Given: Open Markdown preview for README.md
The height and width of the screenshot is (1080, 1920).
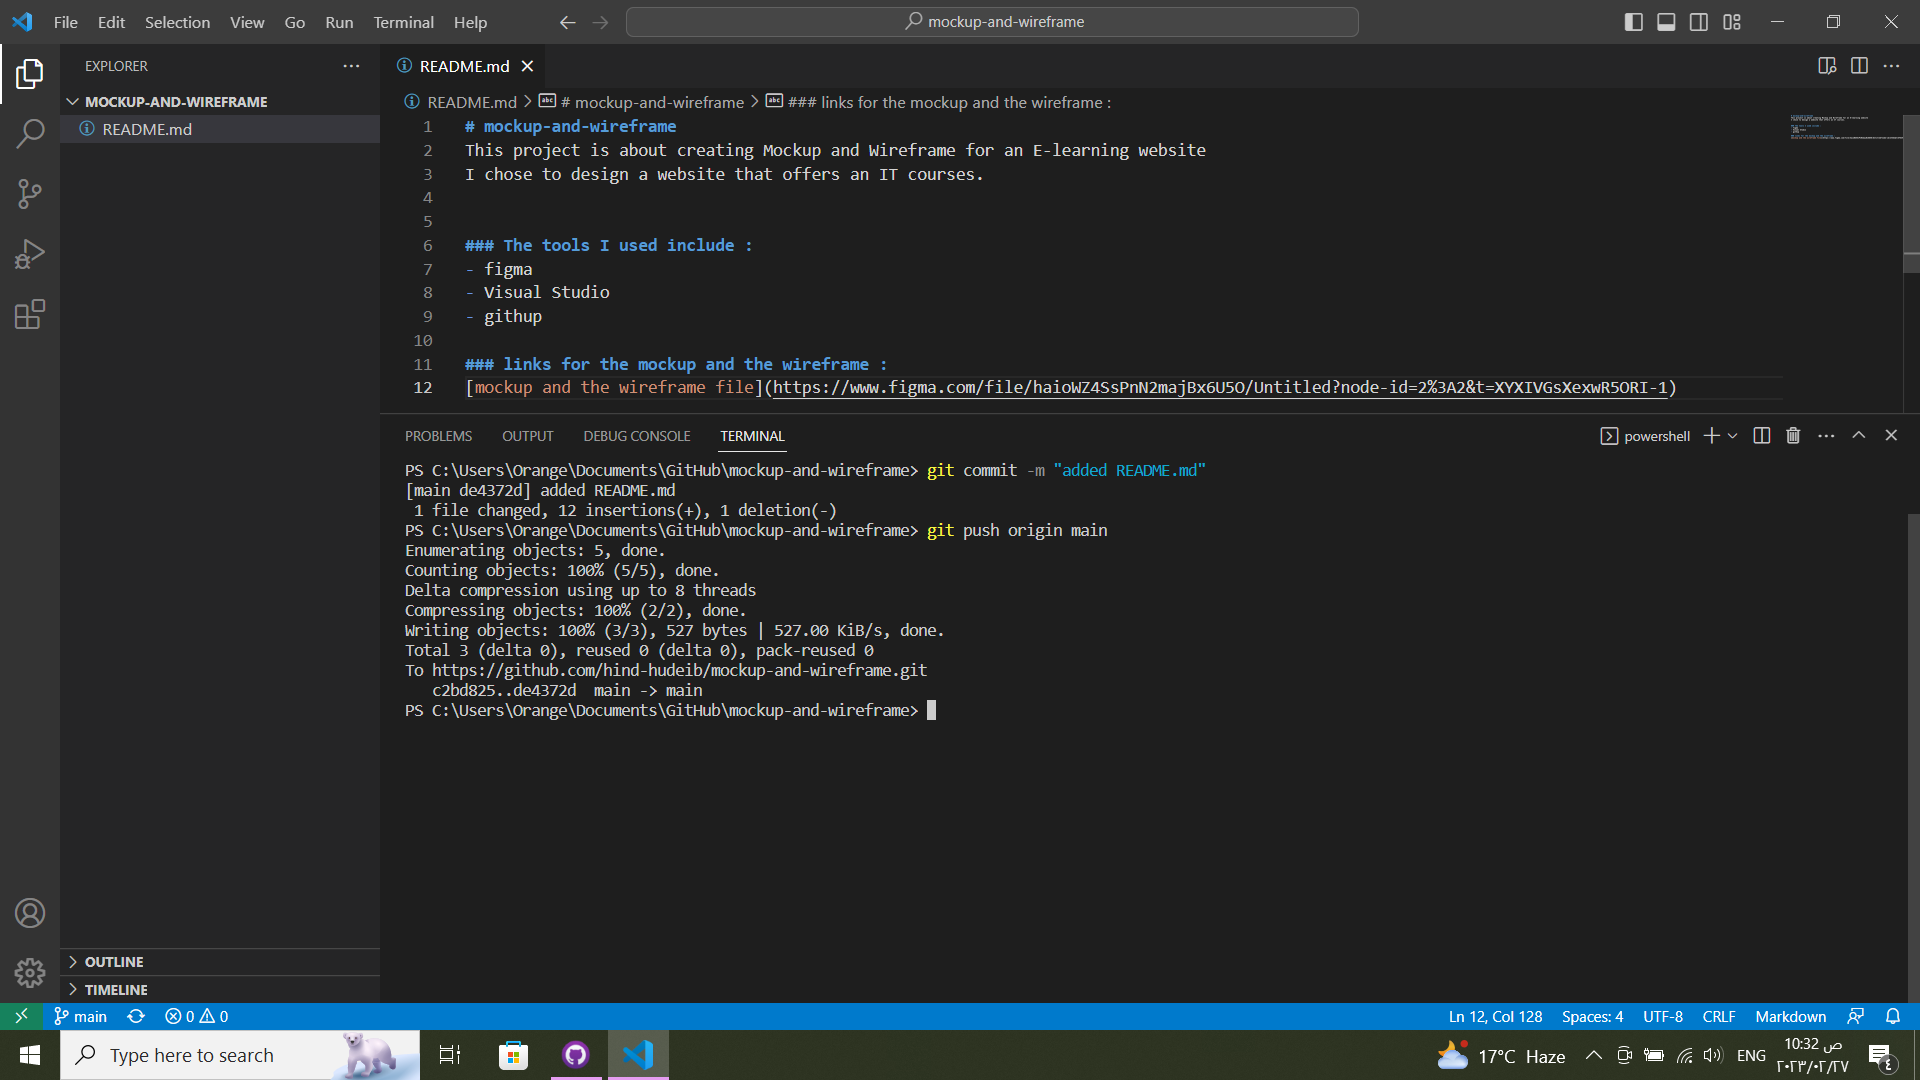Looking at the screenshot, I should click(x=1828, y=66).
